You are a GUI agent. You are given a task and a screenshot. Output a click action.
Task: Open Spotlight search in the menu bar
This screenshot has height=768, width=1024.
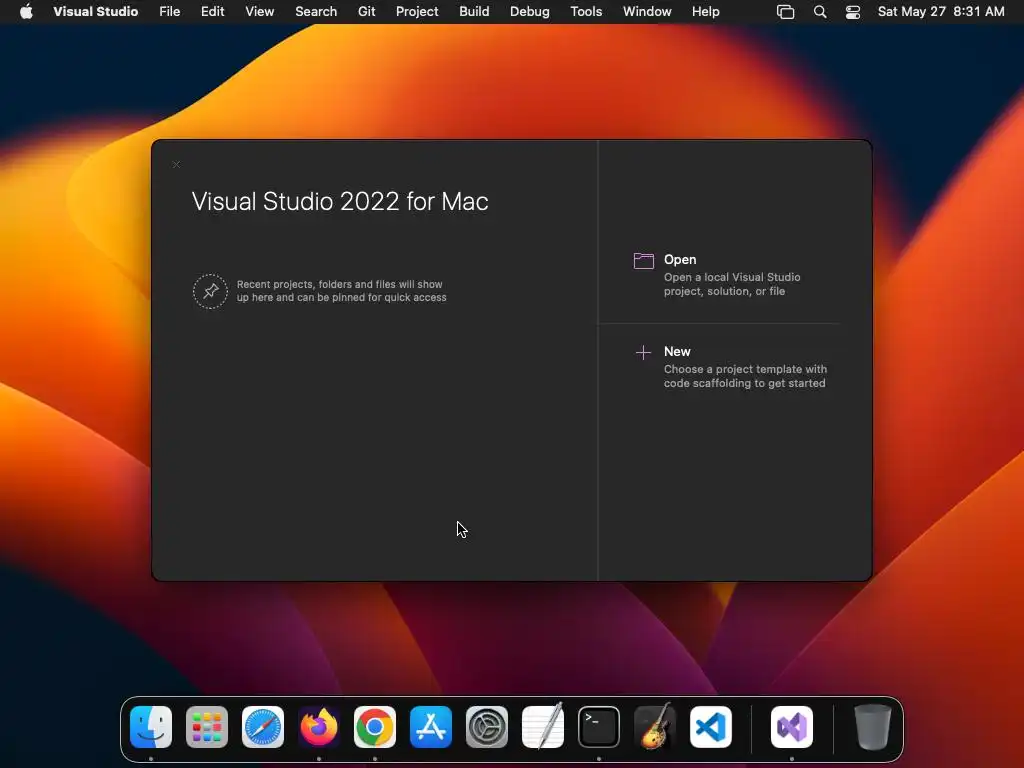click(x=820, y=12)
